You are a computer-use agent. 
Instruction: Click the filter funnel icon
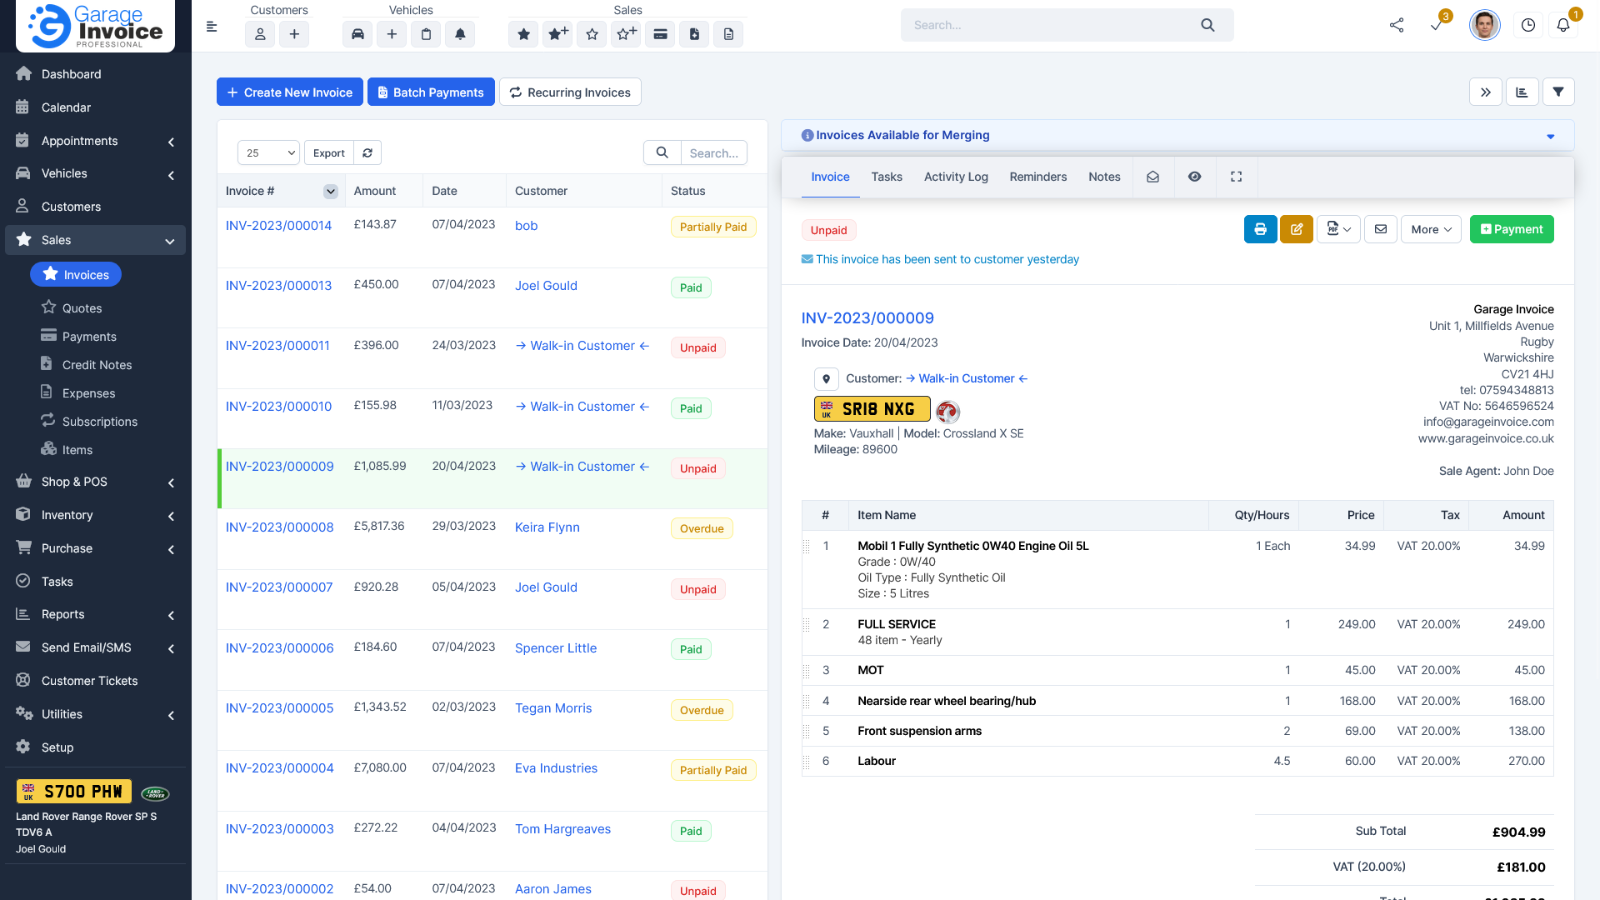click(1558, 92)
